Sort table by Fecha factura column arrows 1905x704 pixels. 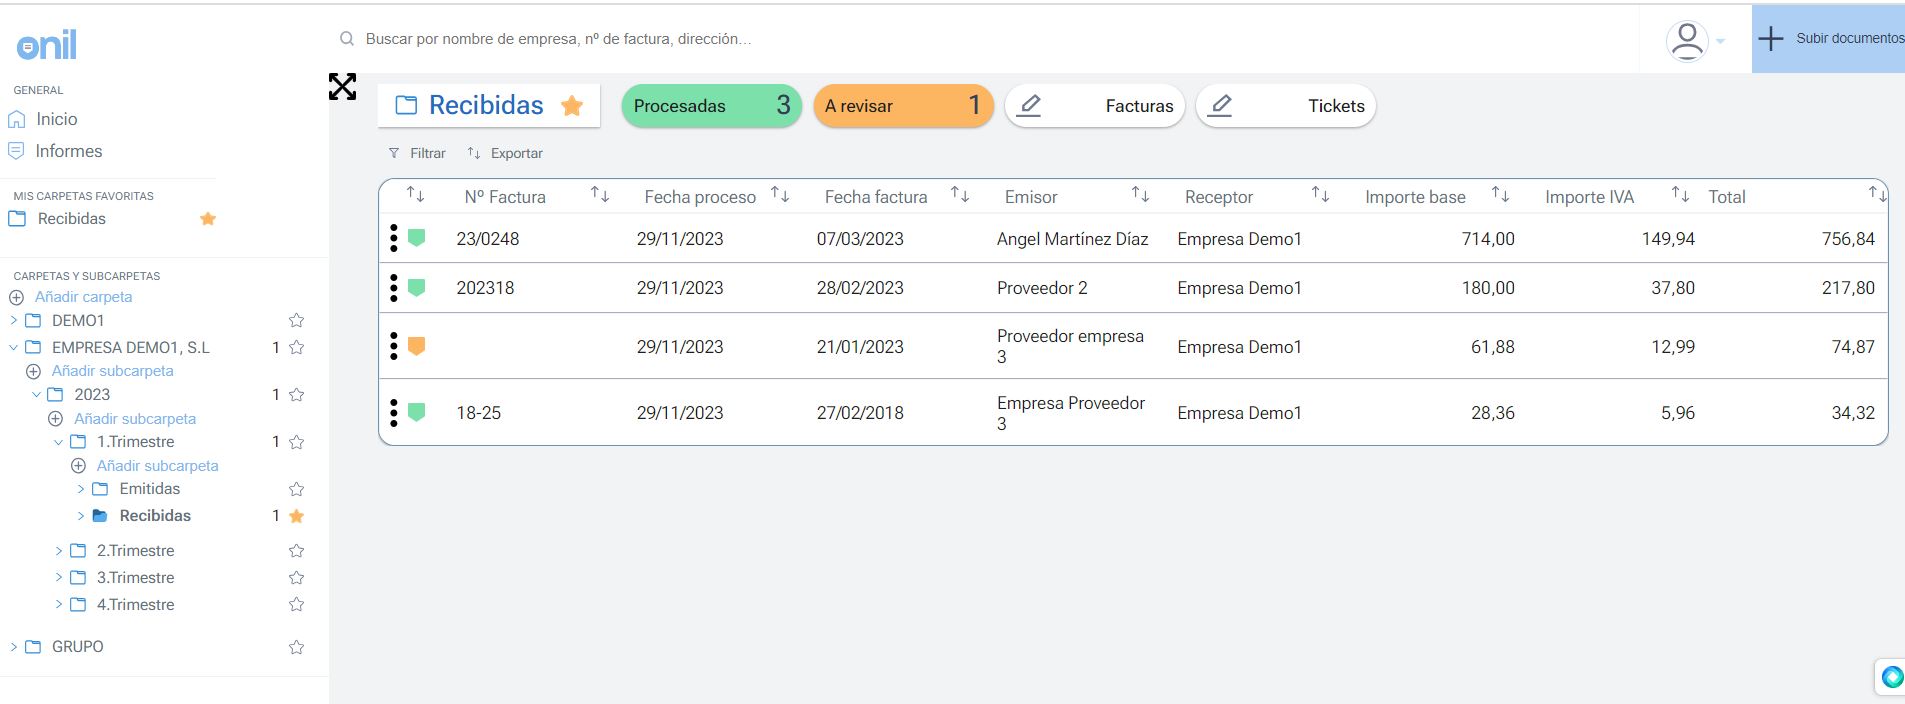point(959,195)
